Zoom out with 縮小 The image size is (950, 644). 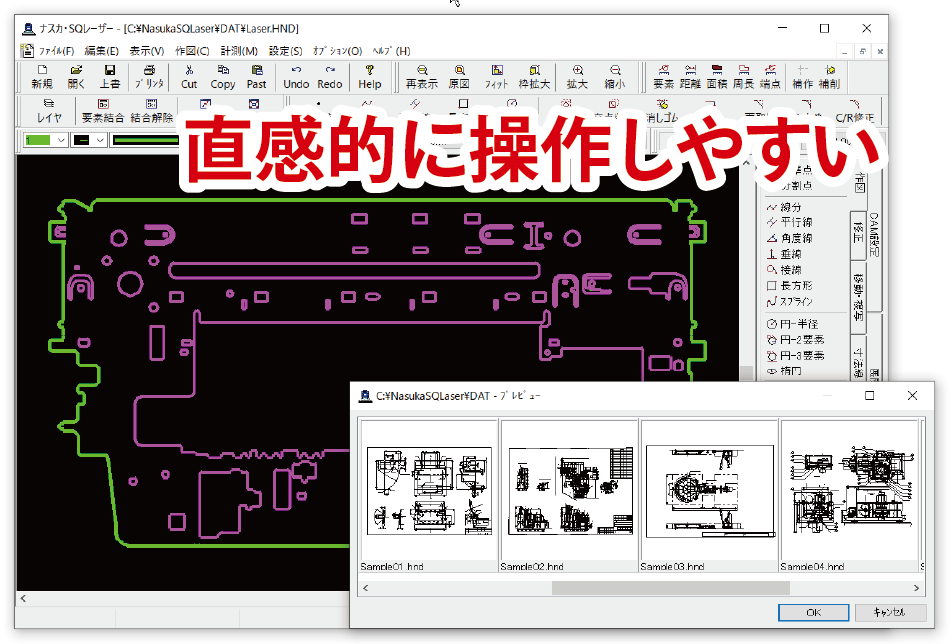615,77
